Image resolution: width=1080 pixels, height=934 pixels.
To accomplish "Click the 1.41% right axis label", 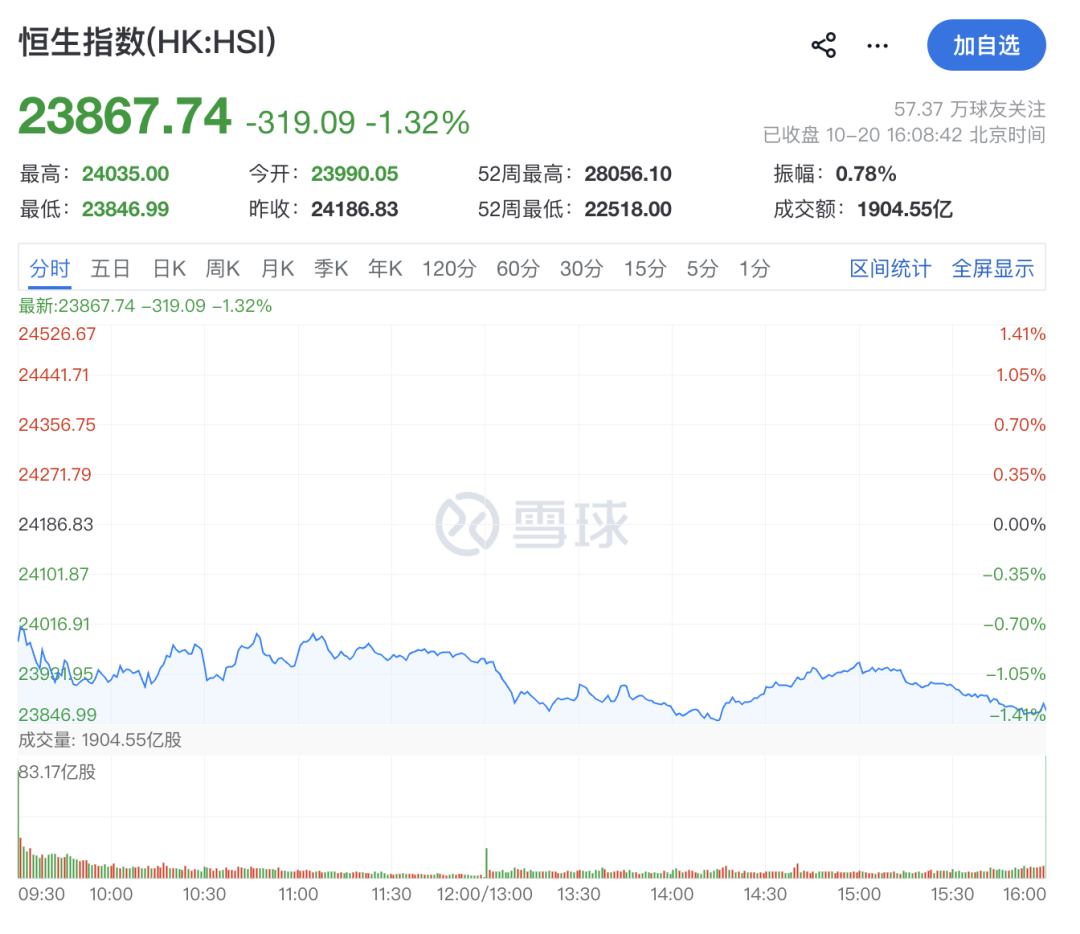I will pos(1023,334).
